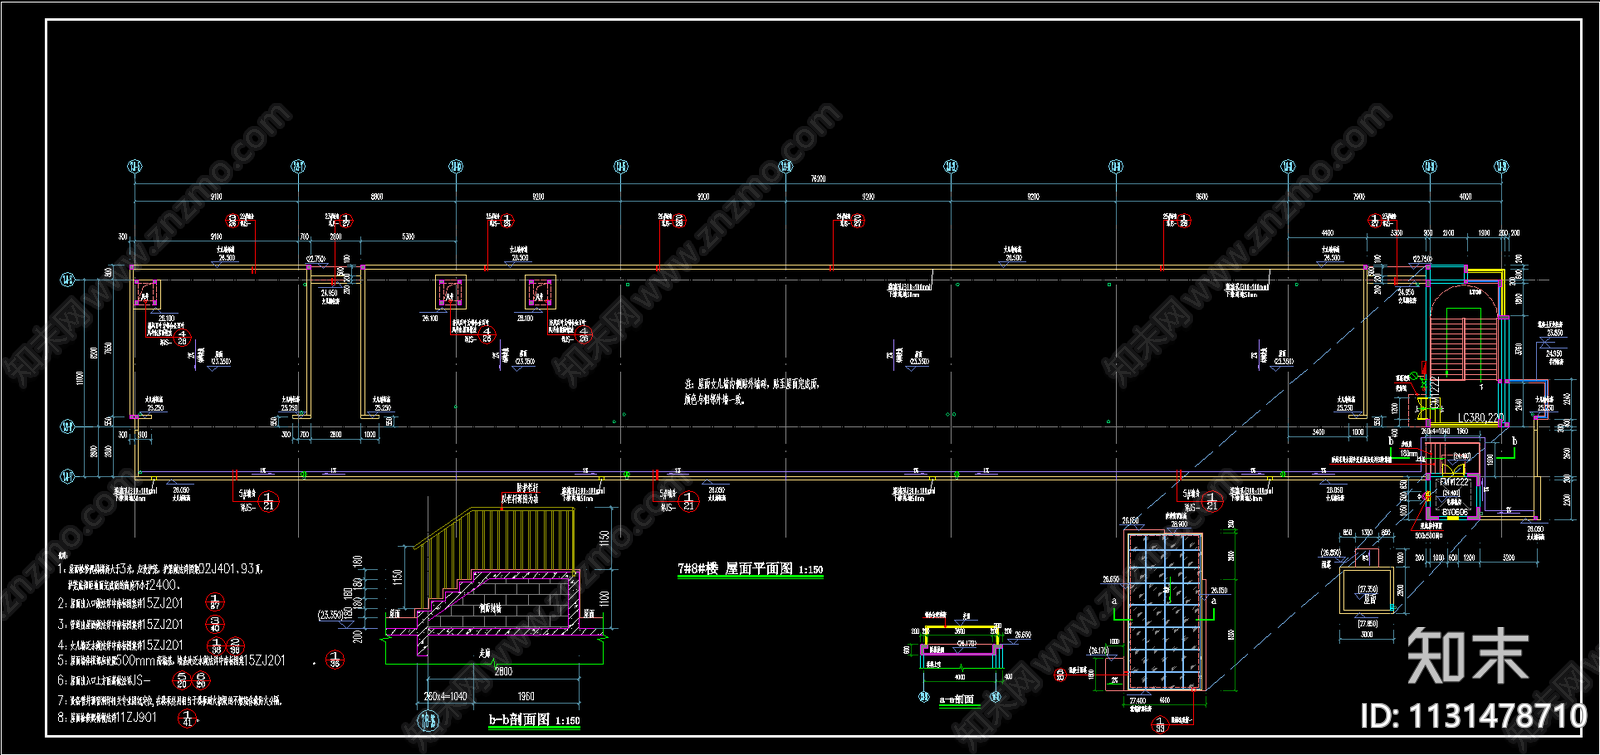This screenshot has height=755, width=1600.
Task: Click the '(23.350)' elevation mark in b-b section
Action: pyautogui.click(x=331, y=615)
